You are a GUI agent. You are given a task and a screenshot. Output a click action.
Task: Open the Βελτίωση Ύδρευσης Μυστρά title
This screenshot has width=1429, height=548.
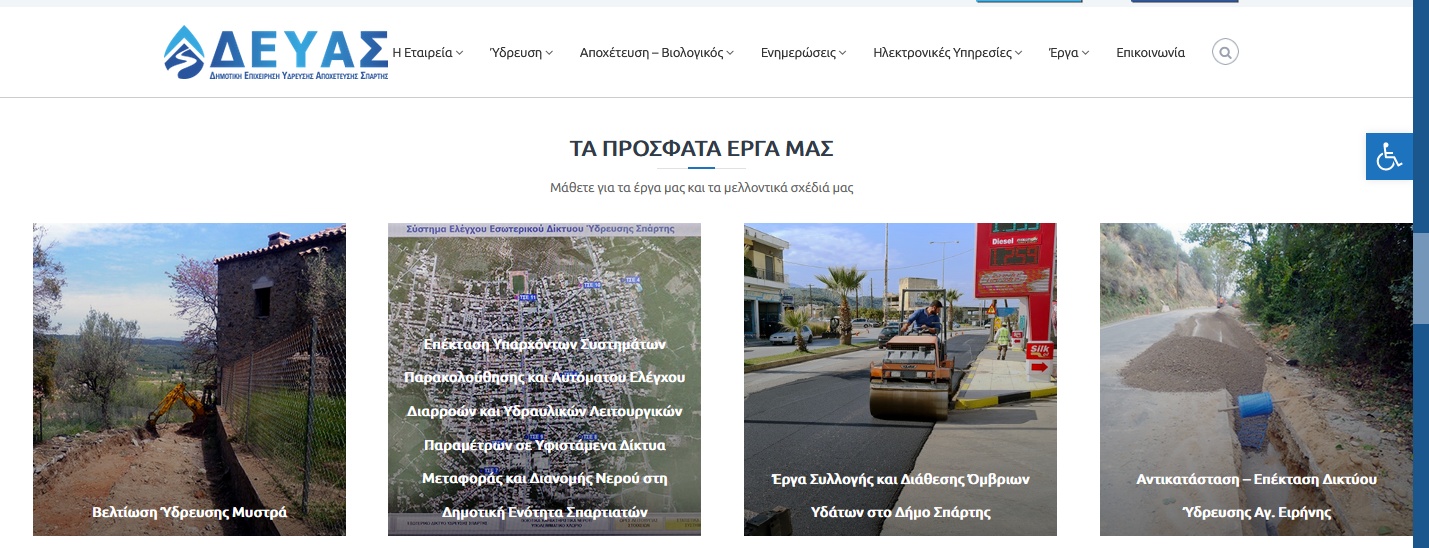click(x=189, y=512)
